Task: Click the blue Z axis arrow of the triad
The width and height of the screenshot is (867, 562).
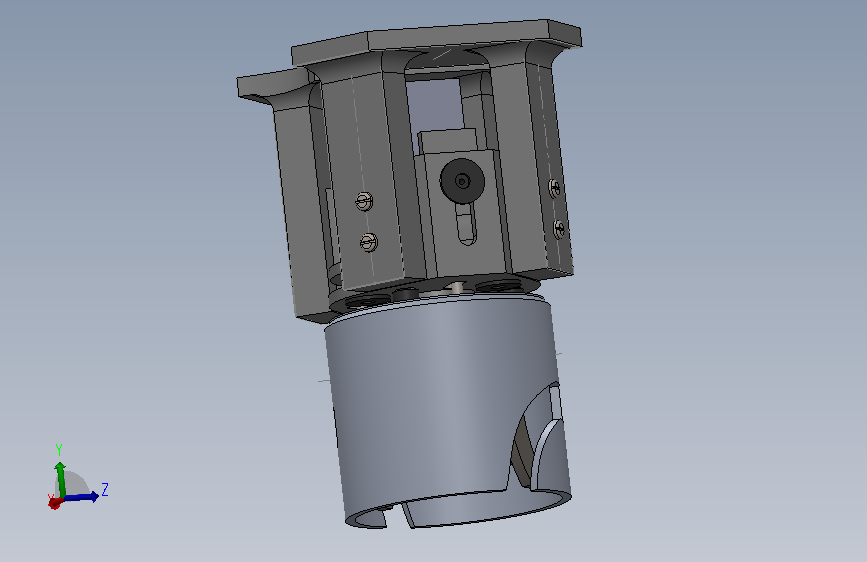Action: (82, 497)
